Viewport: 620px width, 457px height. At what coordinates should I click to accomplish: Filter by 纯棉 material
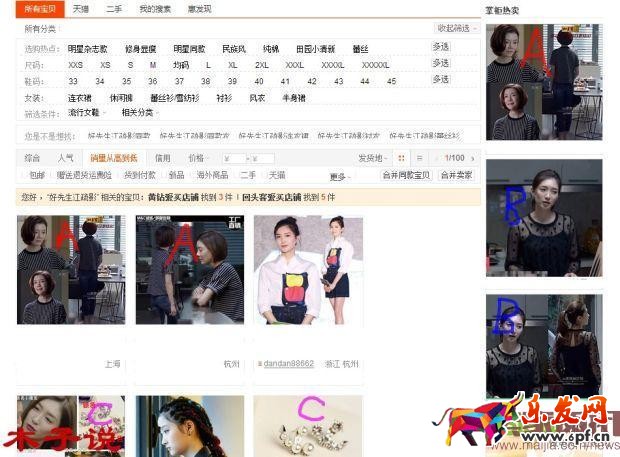click(x=271, y=49)
